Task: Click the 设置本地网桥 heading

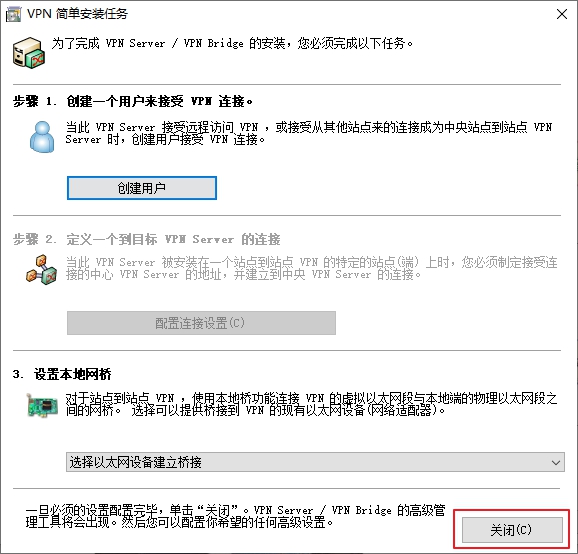Action: click(62, 374)
